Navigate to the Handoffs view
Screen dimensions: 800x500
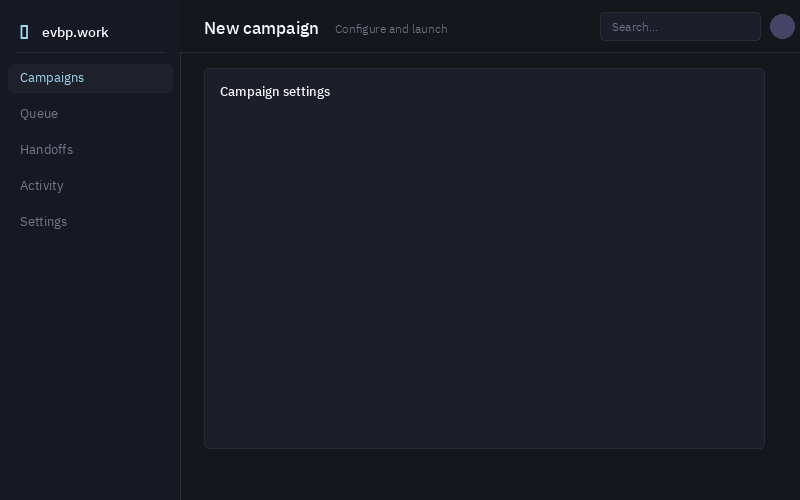[x=90, y=150]
